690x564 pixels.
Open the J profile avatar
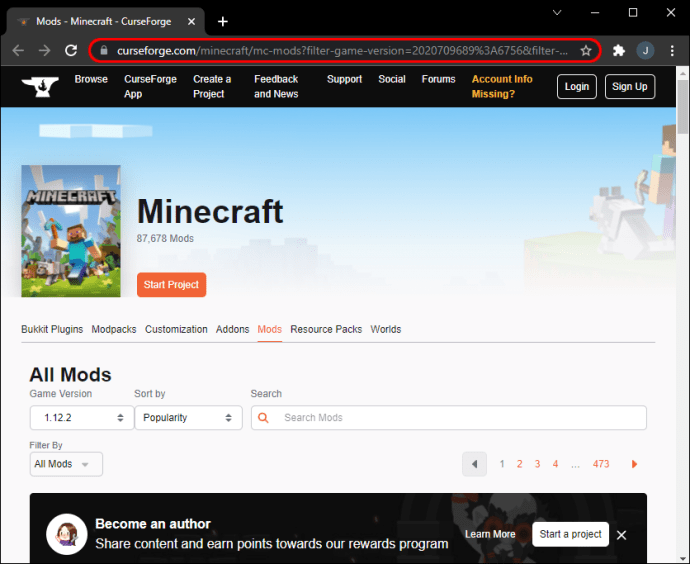(x=645, y=51)
